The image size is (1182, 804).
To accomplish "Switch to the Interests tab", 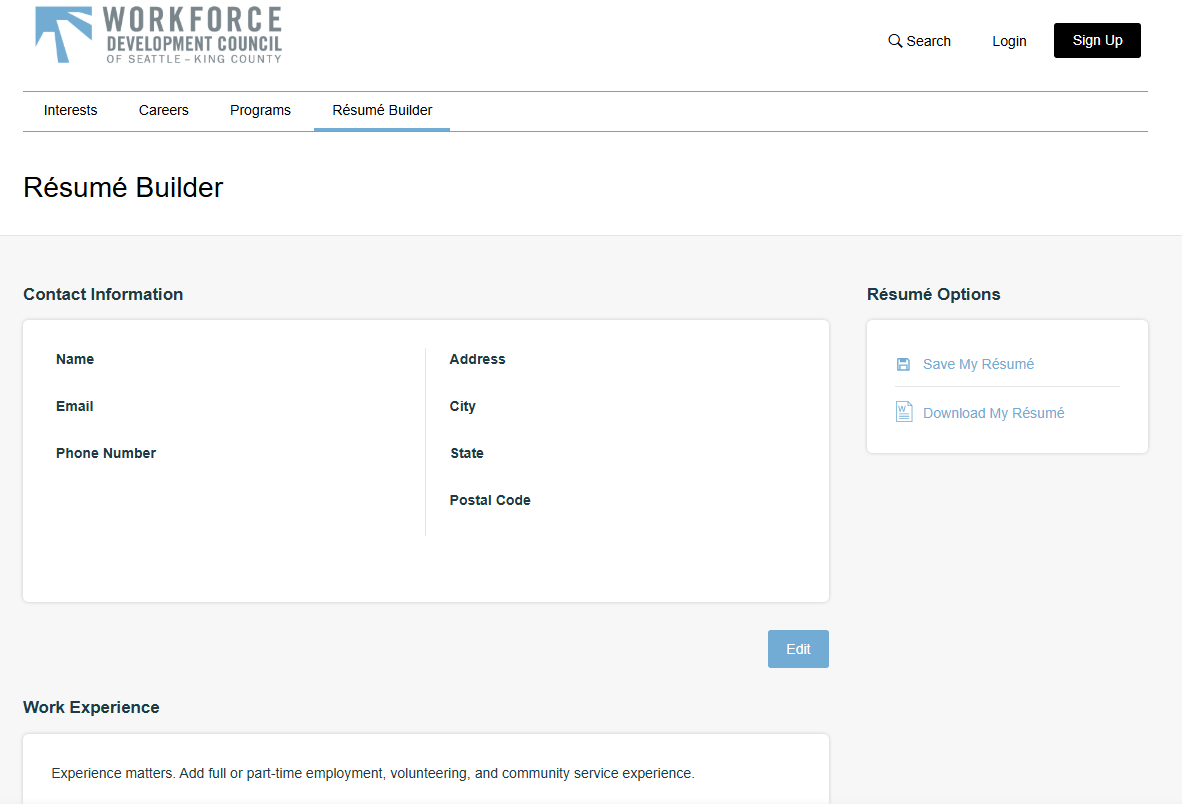I will (x=70, y=110).
